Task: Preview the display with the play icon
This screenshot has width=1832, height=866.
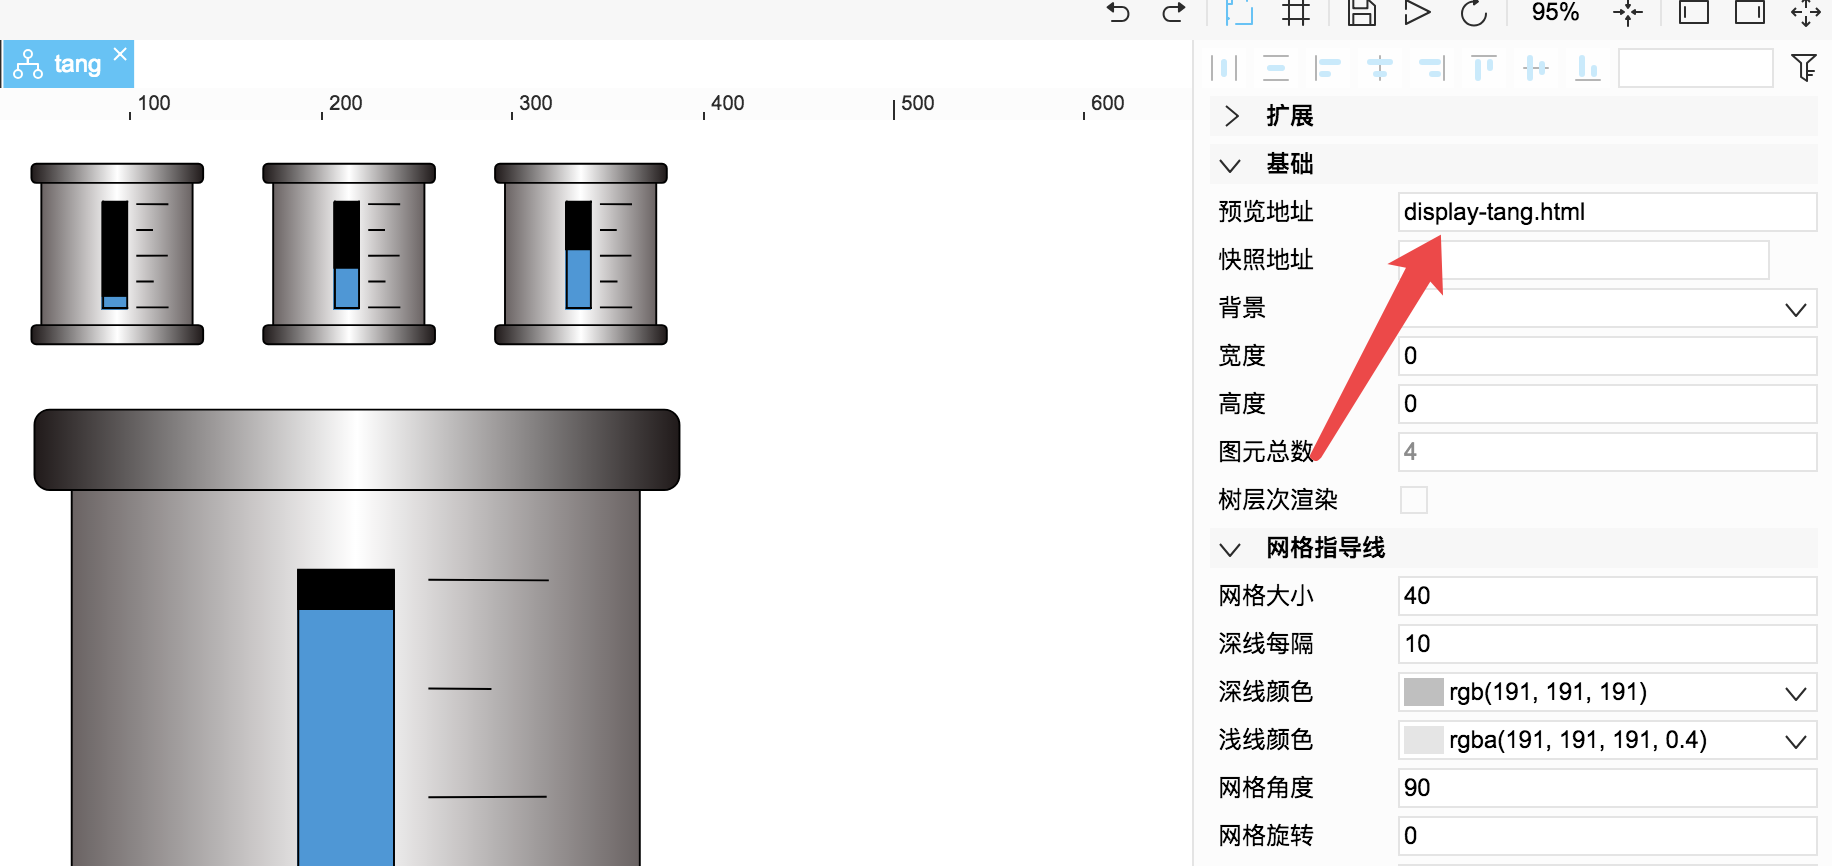Action: click(1417, 13)
